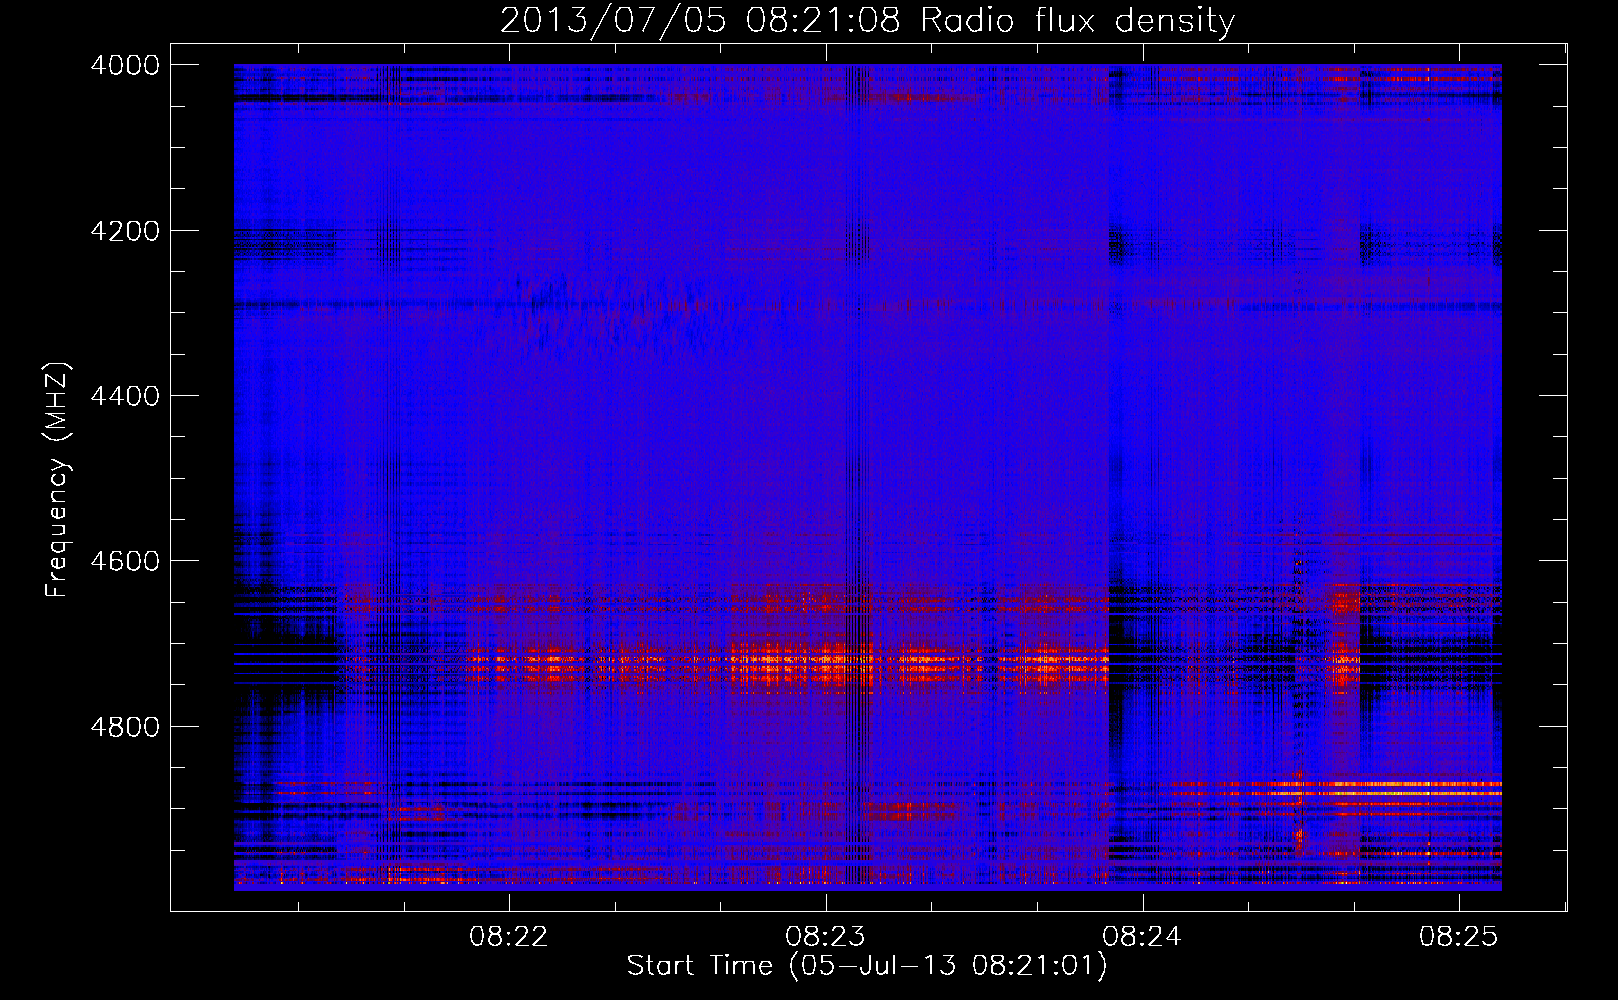This screenshot has height=1000, width=1618.
Task: Click the 08:22 time axis label
Action: click(509, 937)
